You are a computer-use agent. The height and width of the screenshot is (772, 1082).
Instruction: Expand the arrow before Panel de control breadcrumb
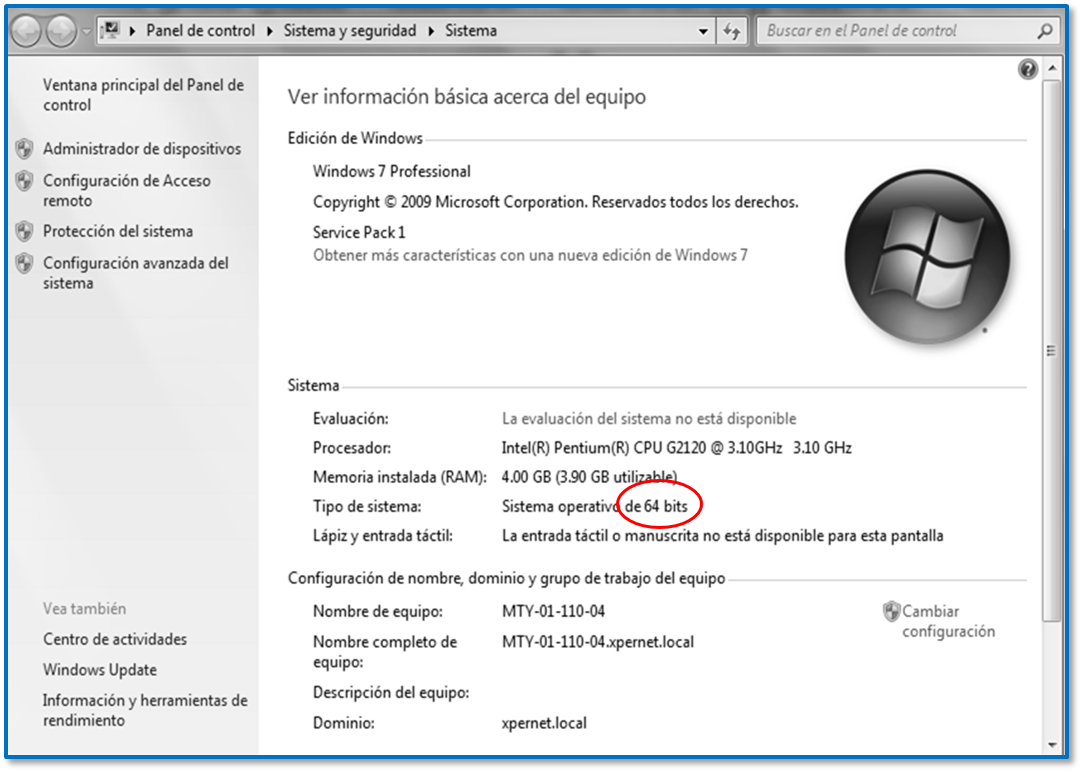click(132, 31)
